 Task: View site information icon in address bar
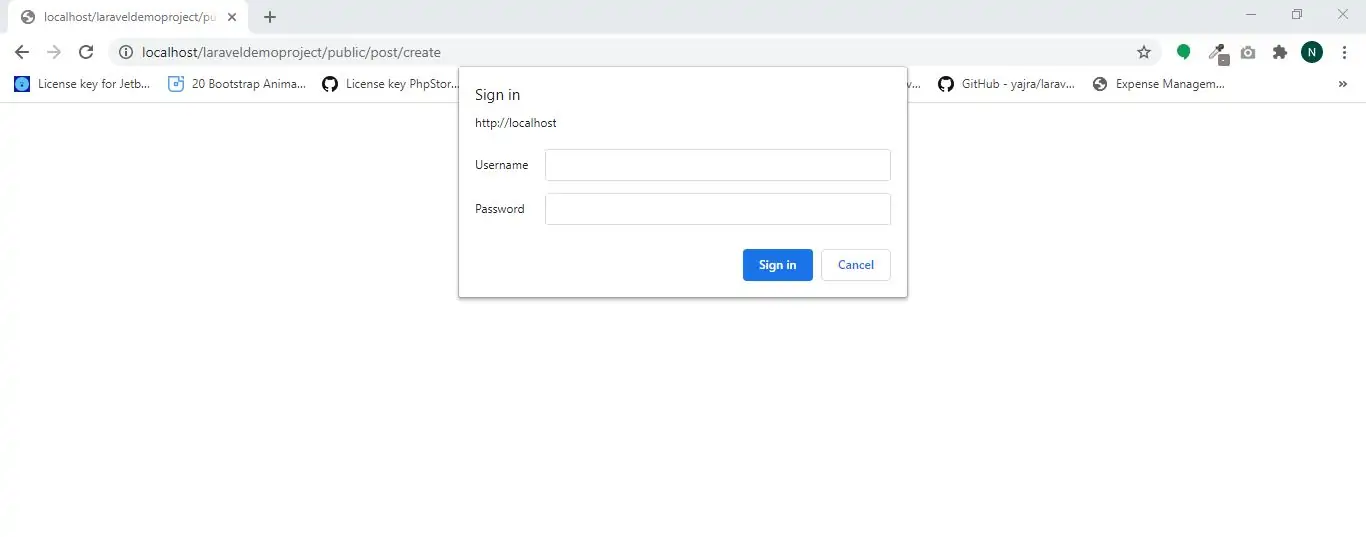pyautogui.click(x=126, y=52)
